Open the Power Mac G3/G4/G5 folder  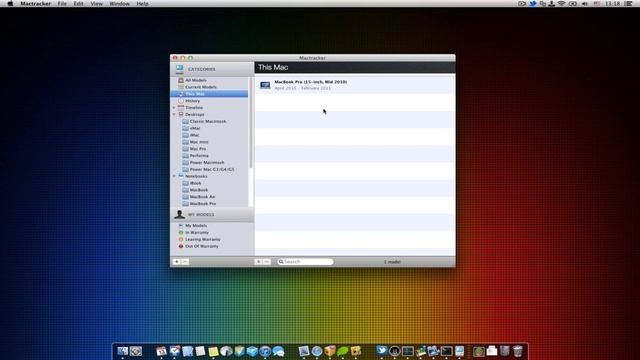[x=209, y=169]
